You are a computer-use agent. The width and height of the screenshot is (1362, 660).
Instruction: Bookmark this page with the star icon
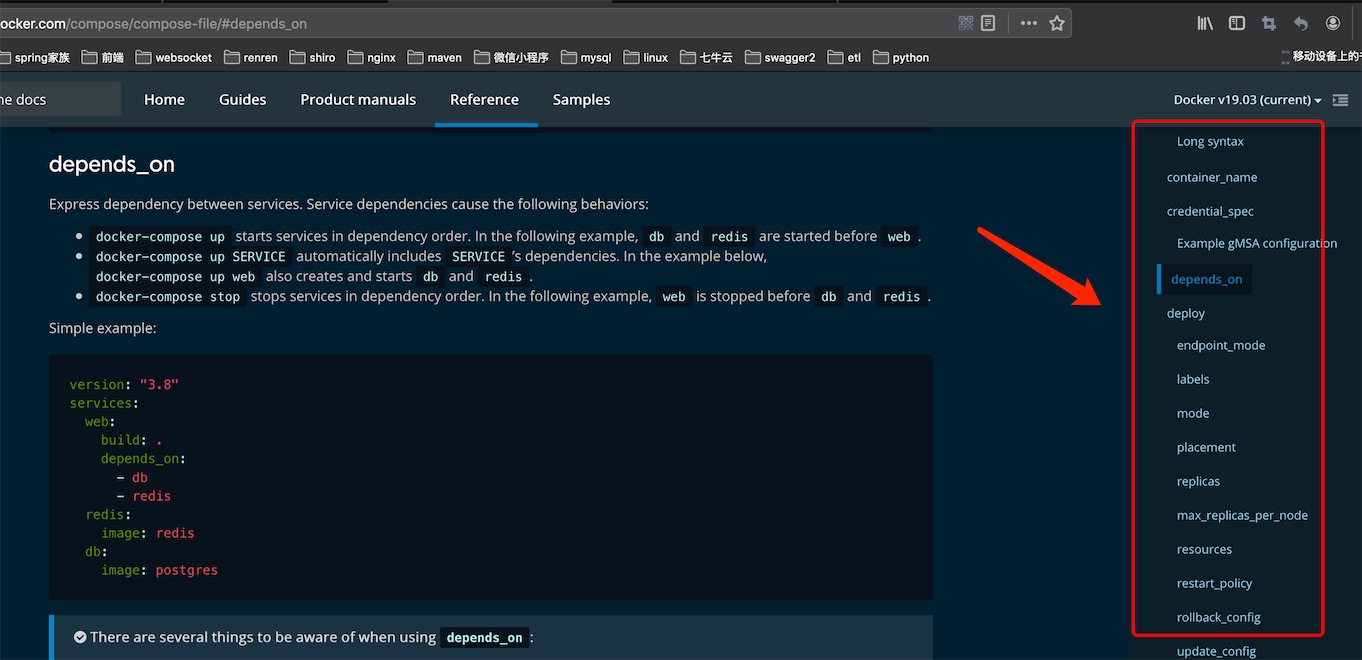coord(1057,23)
